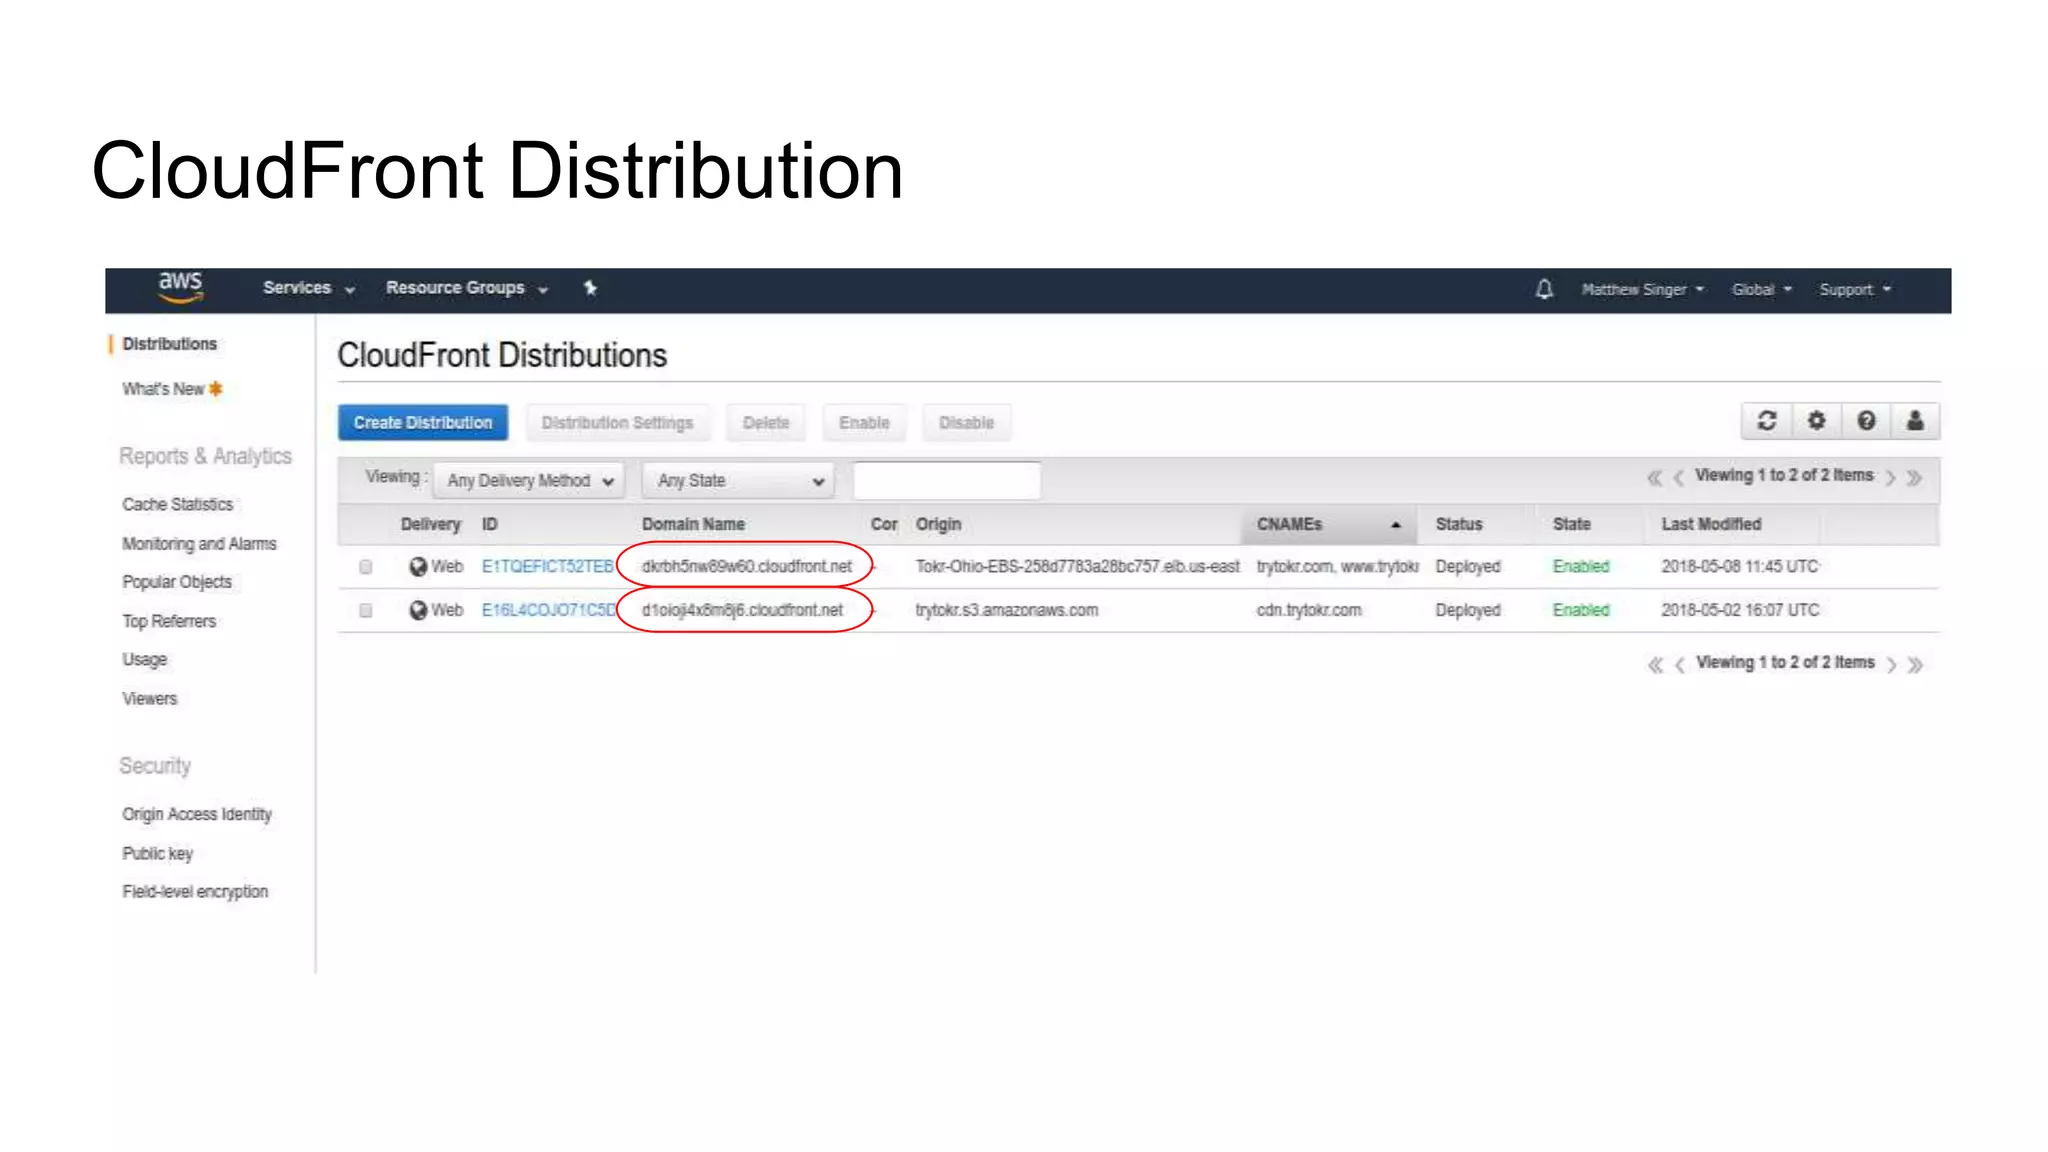Click the 2018-05-08 11:45 UTC cell
This screenshot has height=1152, width=2048.
coord(1740,566)
